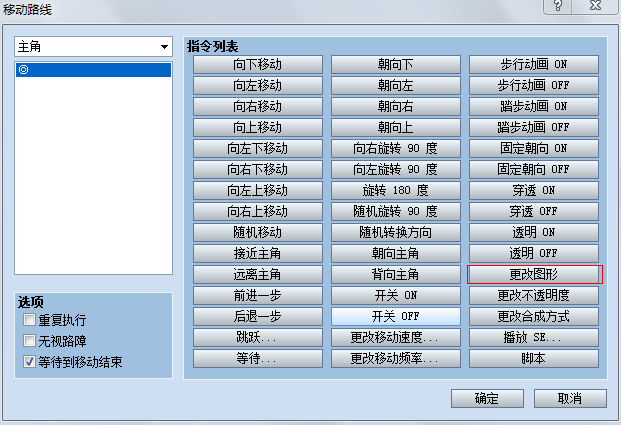This screenshot has height=425, width=621.
Task: Add the 向右移动 command
Action: coord(258,106)
